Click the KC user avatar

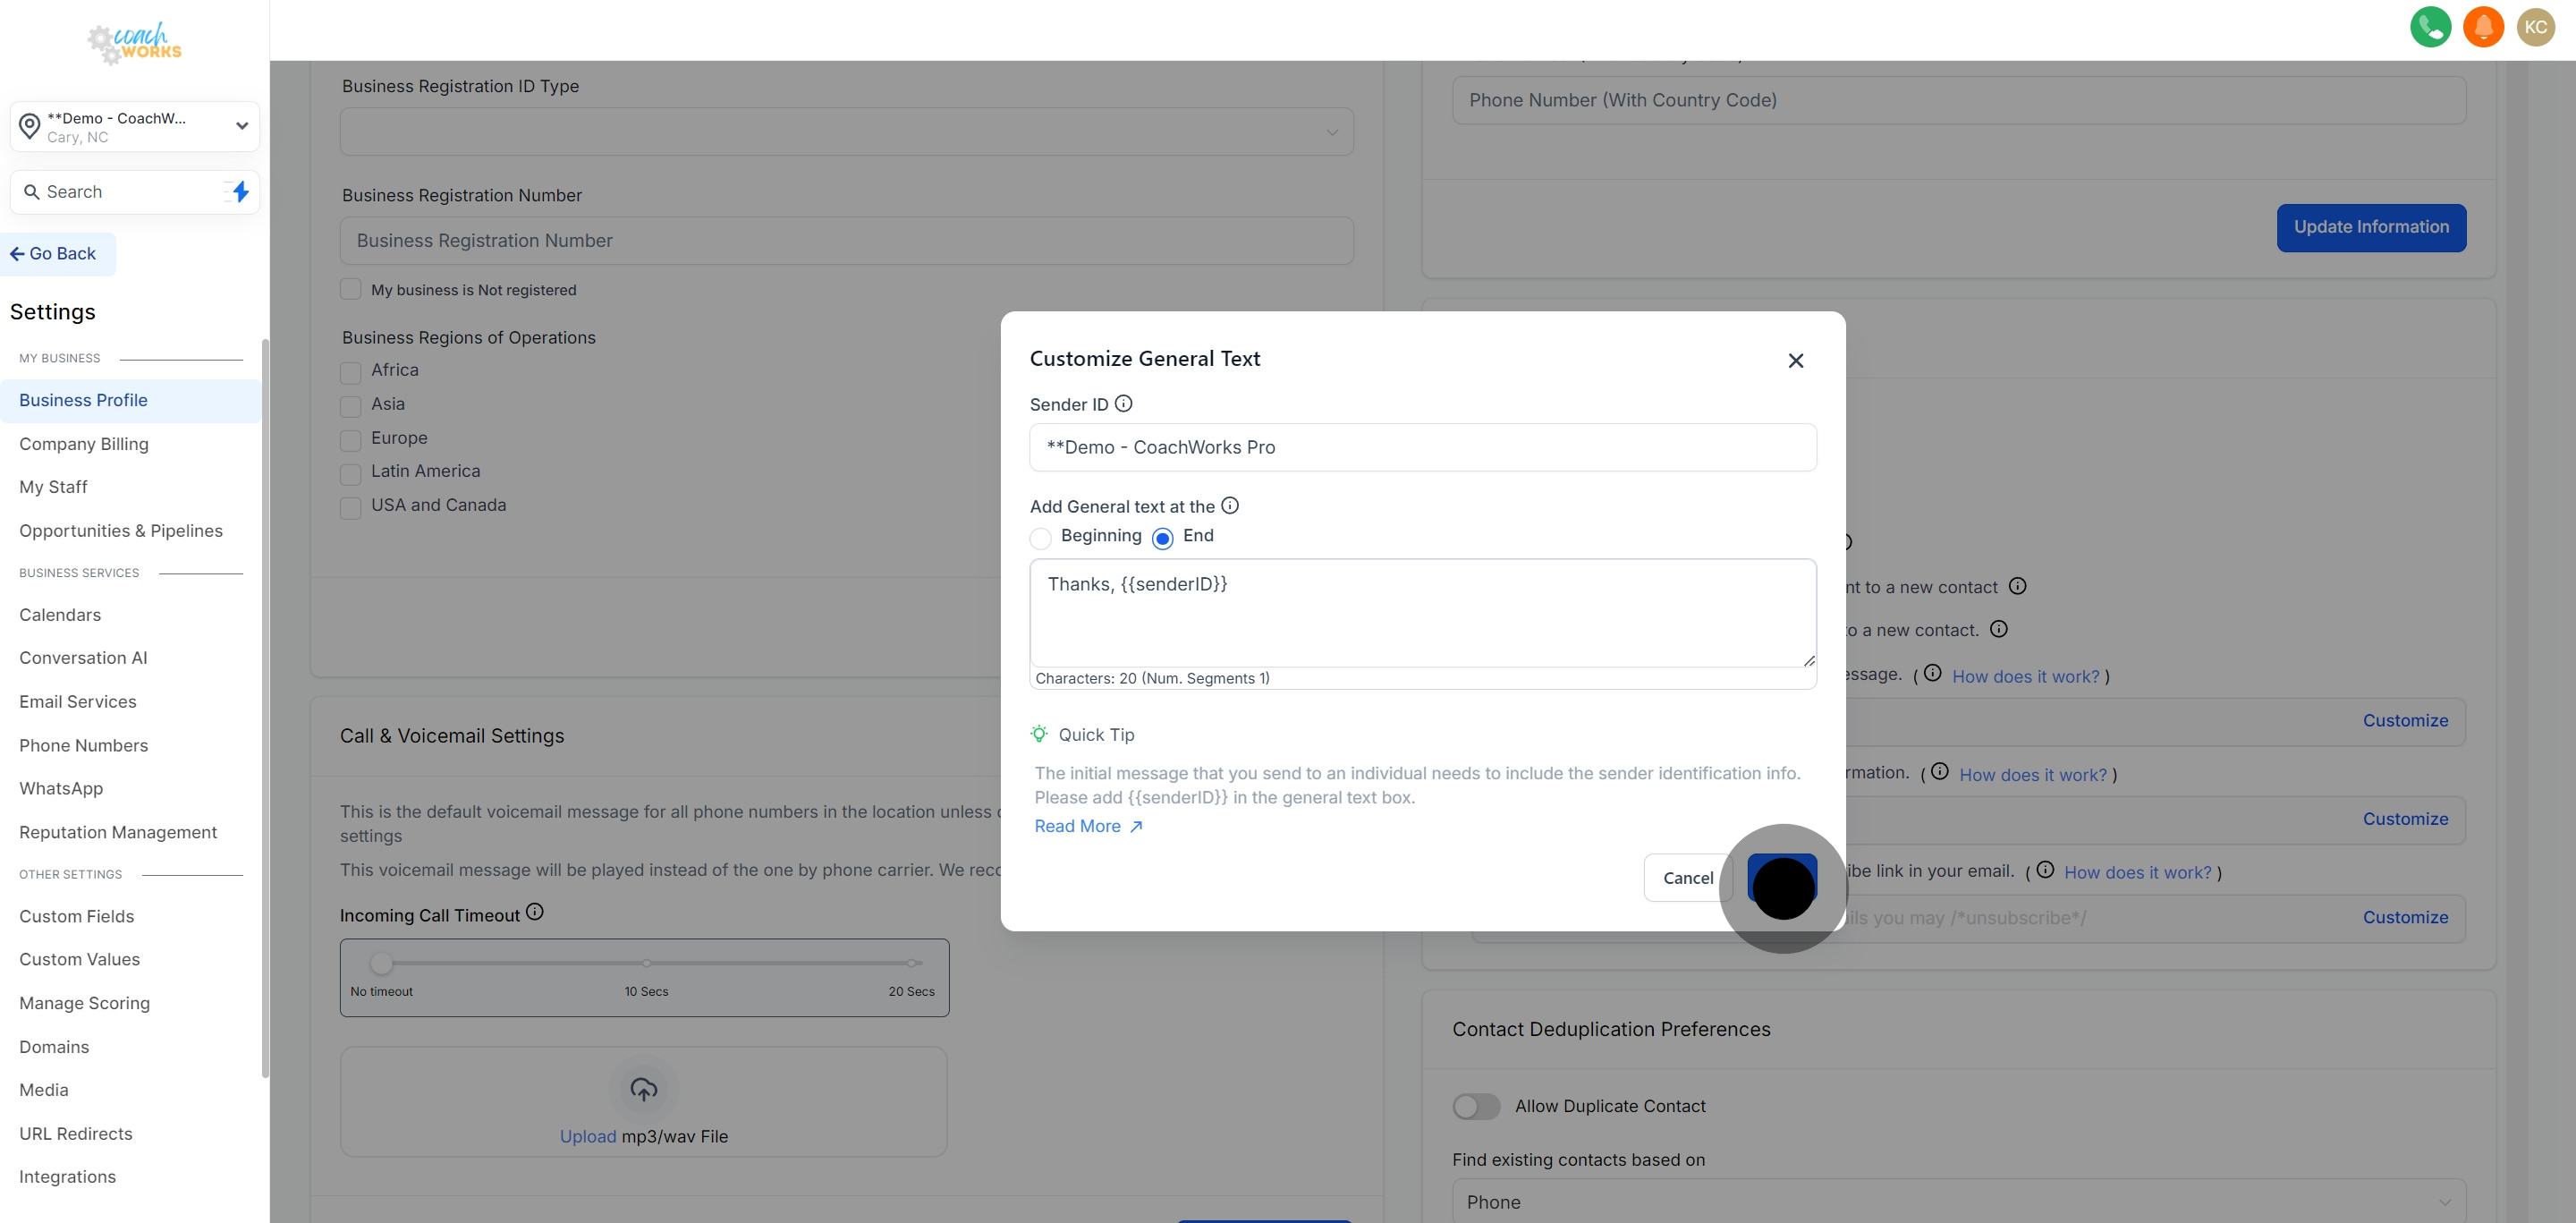pos(2535,27)
